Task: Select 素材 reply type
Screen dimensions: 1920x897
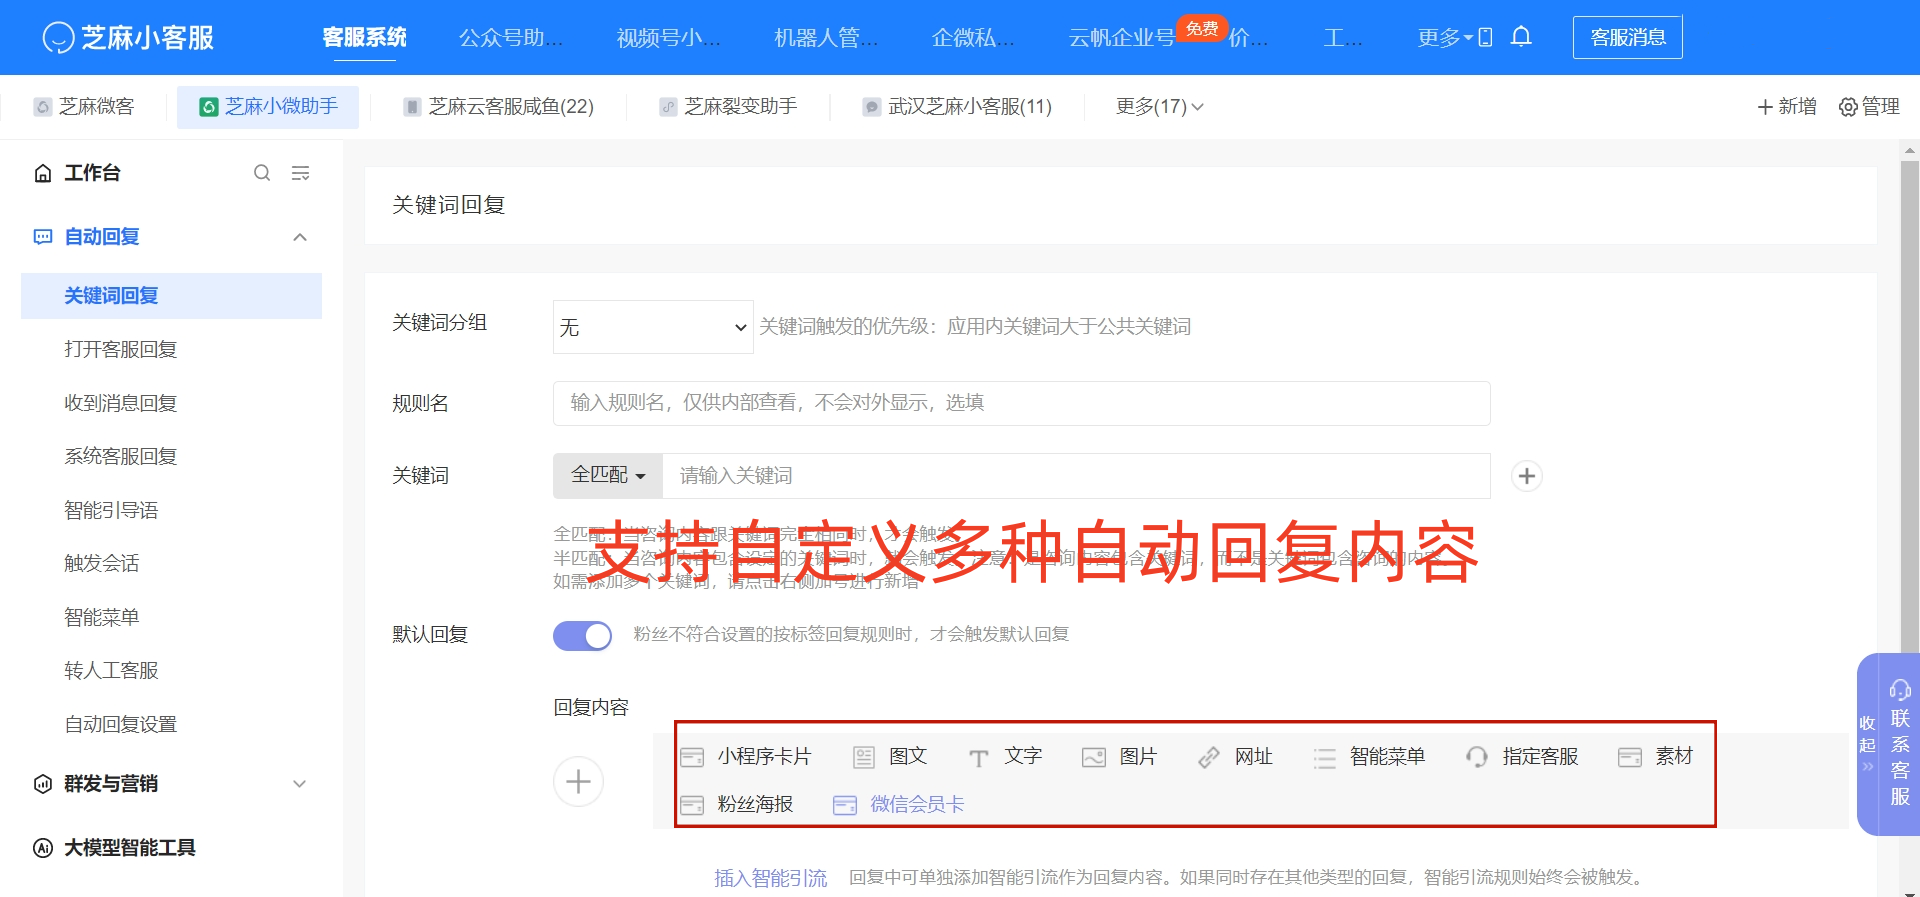Action: pyautogui.click(x=1656, y=757)
